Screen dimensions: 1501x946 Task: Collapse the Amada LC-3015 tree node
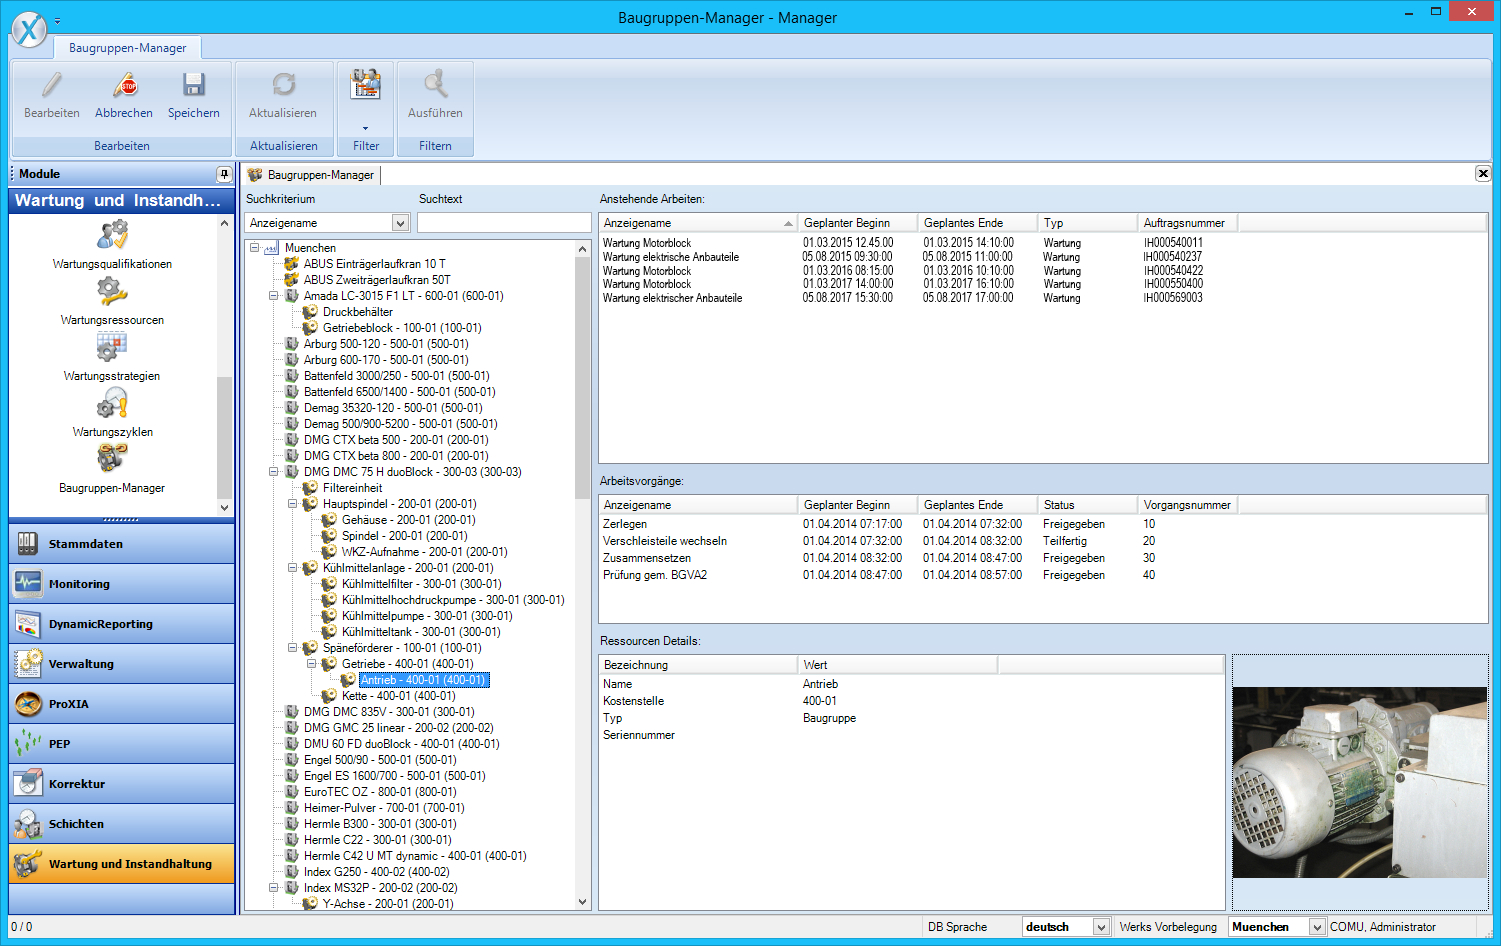(x=274, y=296)
